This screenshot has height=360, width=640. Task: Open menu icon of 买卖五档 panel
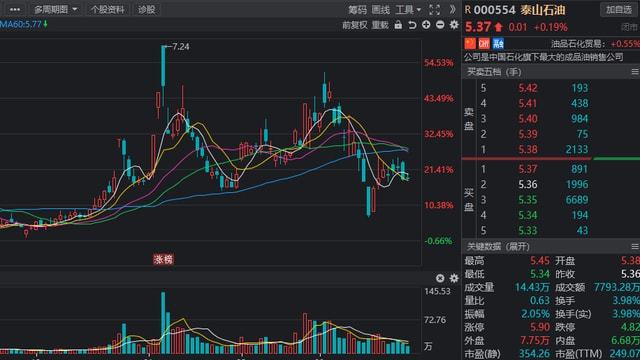click(x=635, y=72)
